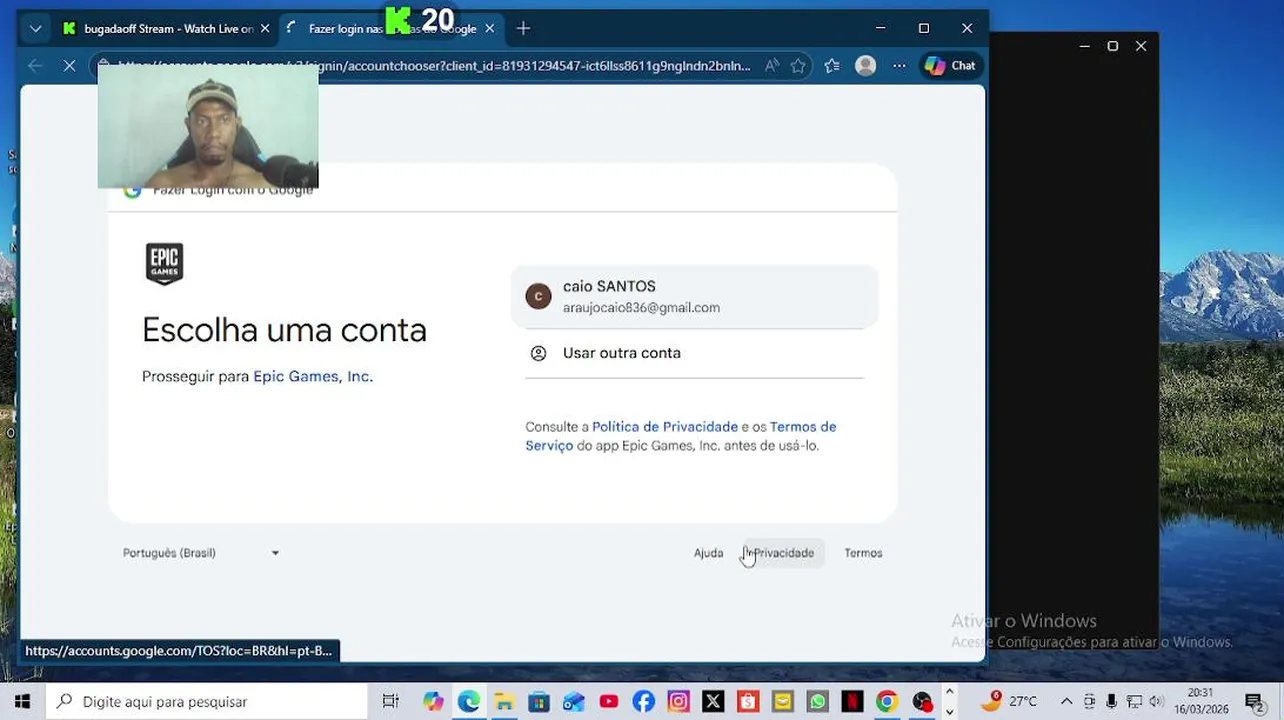Open Microsoft Store from taskbar
Screen dimensions: 1284x720
539,702
